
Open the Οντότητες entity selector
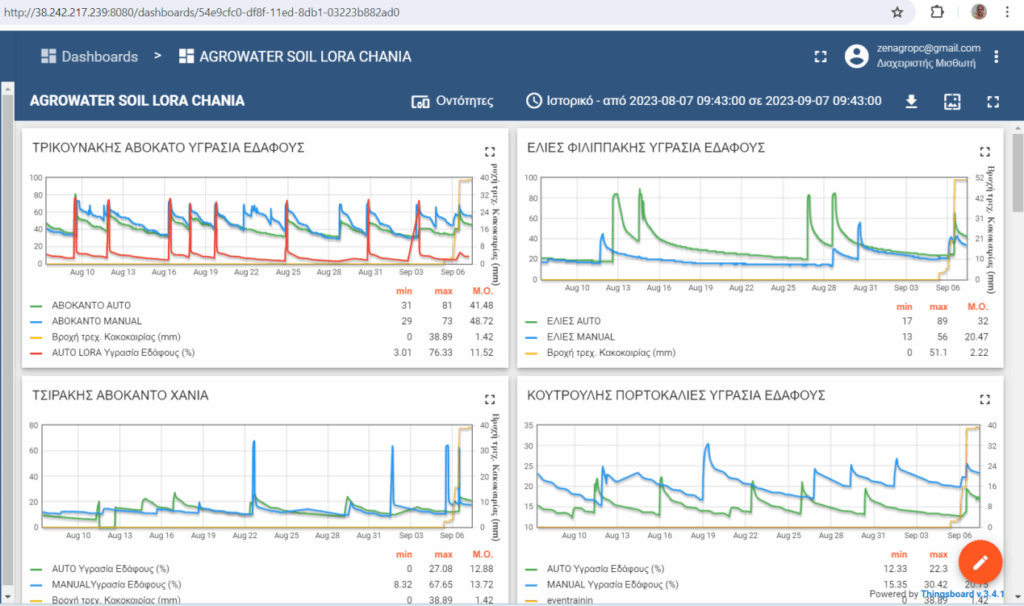click(453, 101)
